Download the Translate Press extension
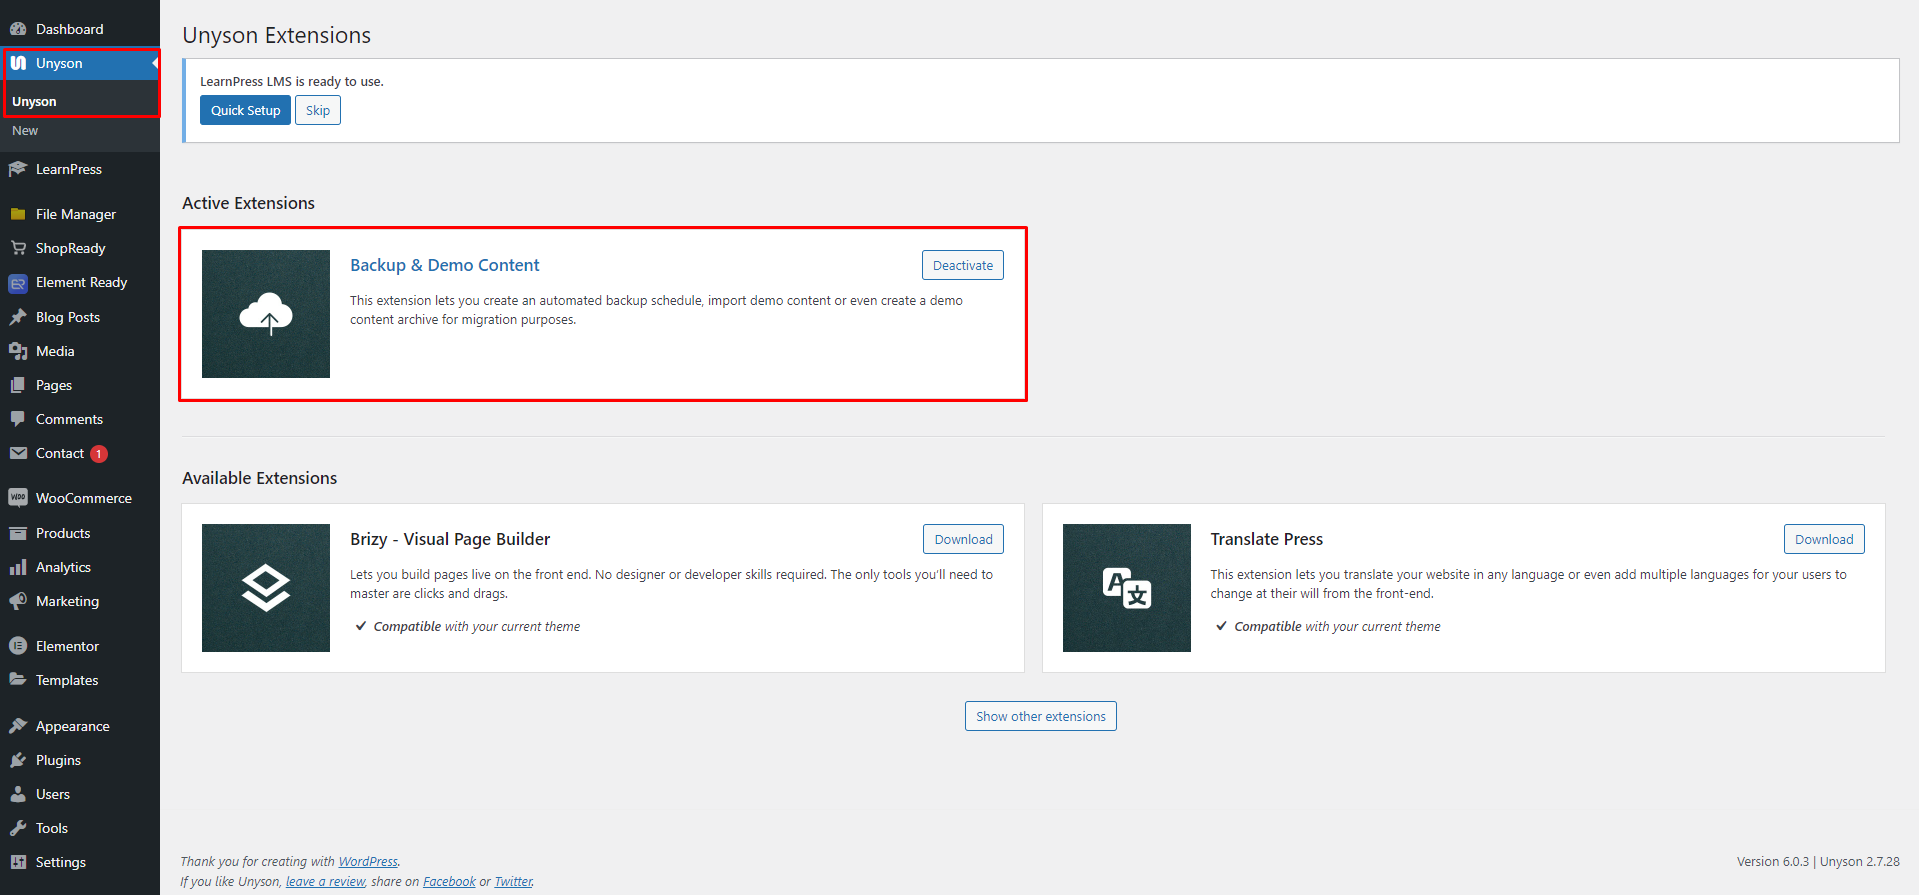1919x895 pixels. 1824,539
